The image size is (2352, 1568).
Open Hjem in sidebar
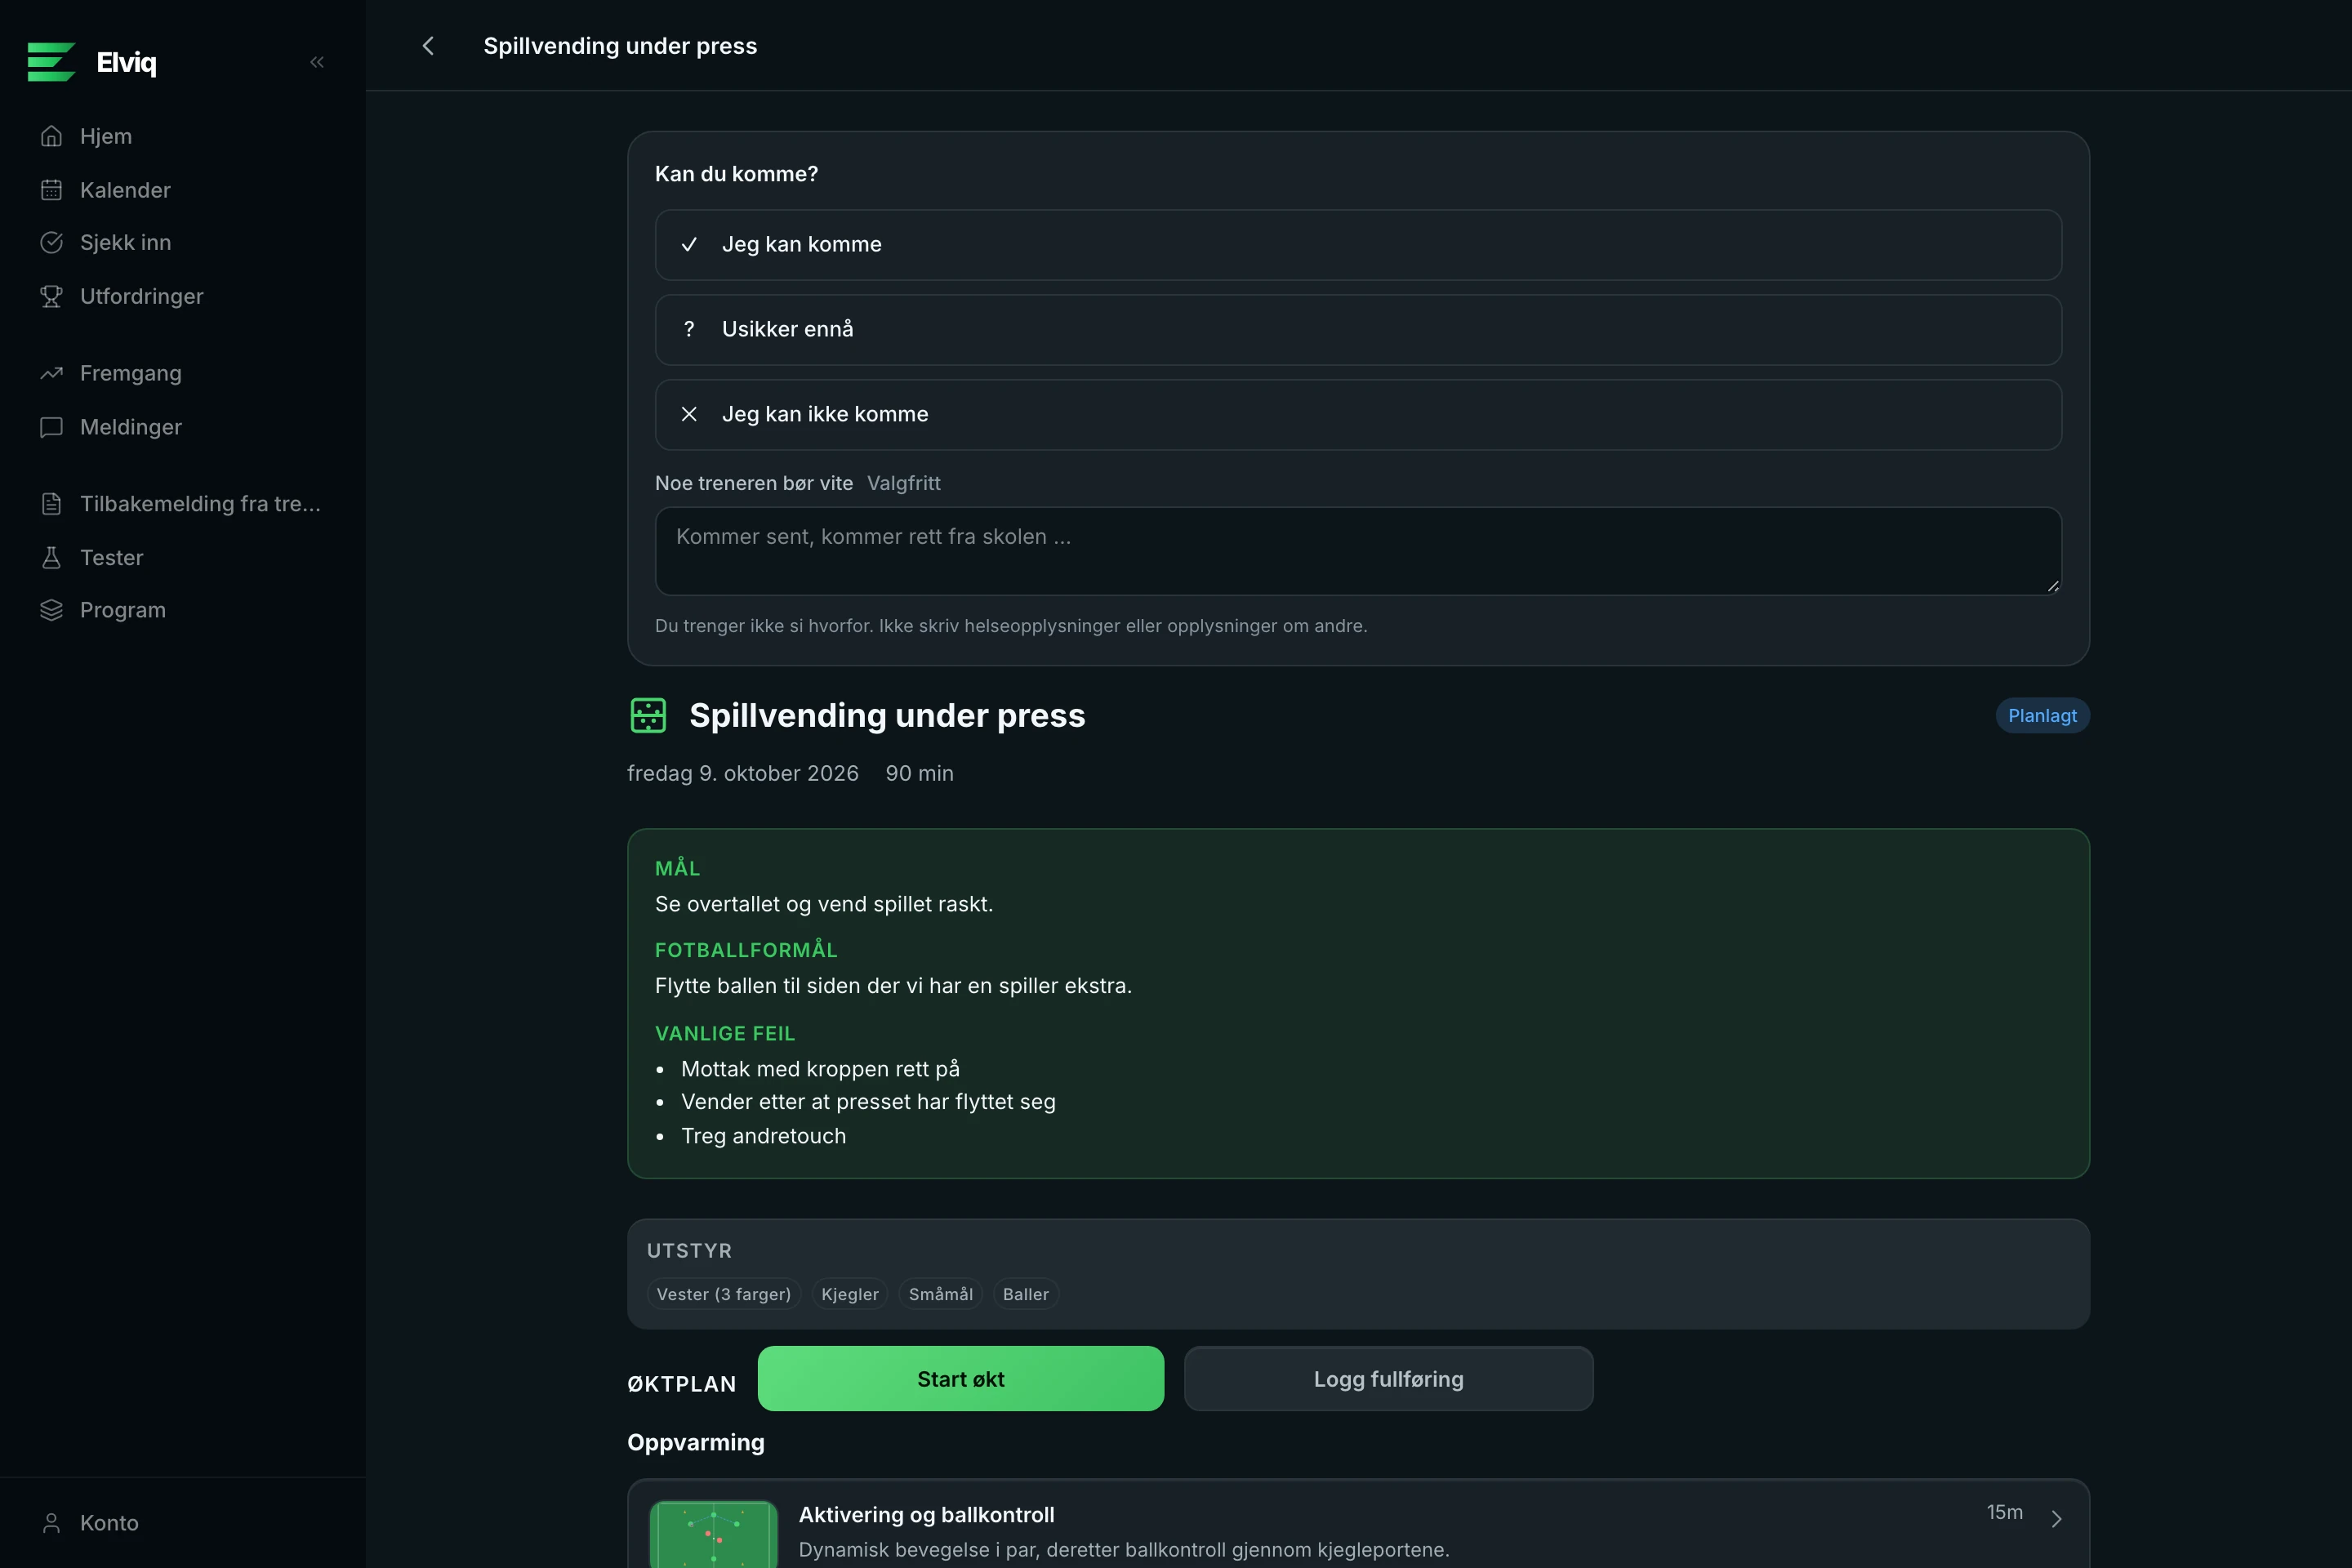pos(183,136)
